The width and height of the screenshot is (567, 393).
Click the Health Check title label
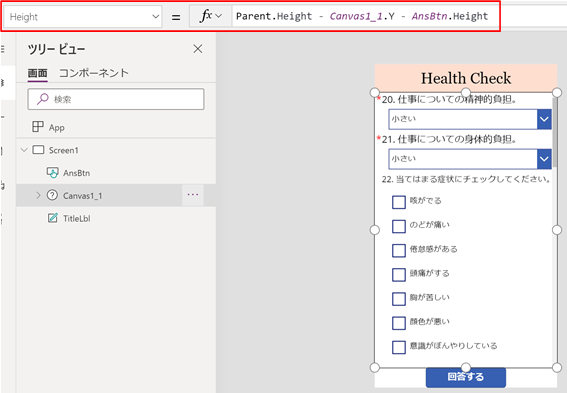466,78
